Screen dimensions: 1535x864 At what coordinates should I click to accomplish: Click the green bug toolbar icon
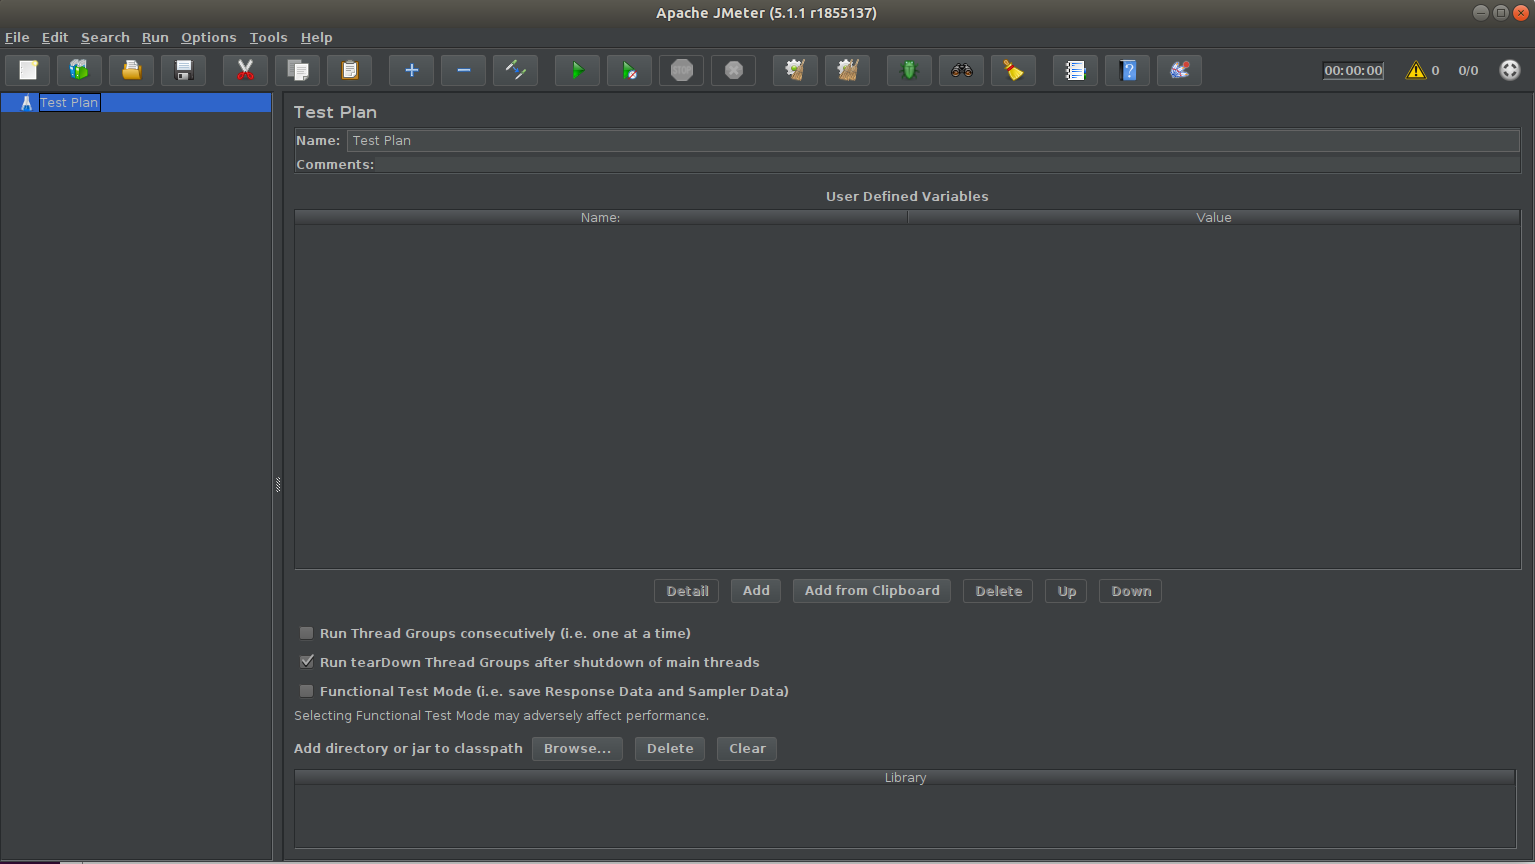(910, 70)
